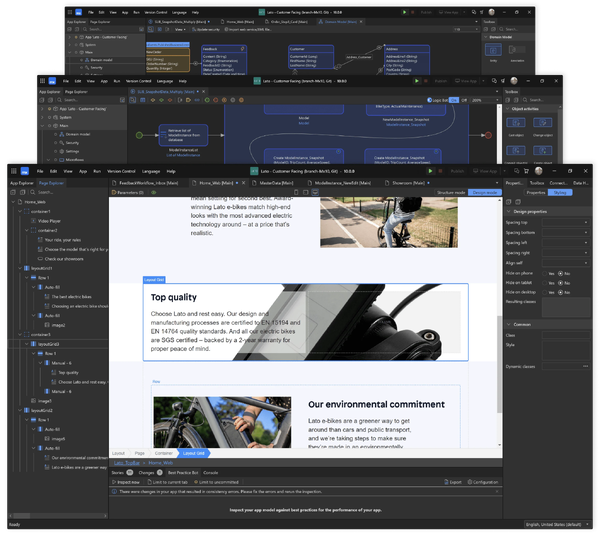Open the Version Control menu
Image resolution: width=600 pixels, height=537 pixels.
point(121,171)
